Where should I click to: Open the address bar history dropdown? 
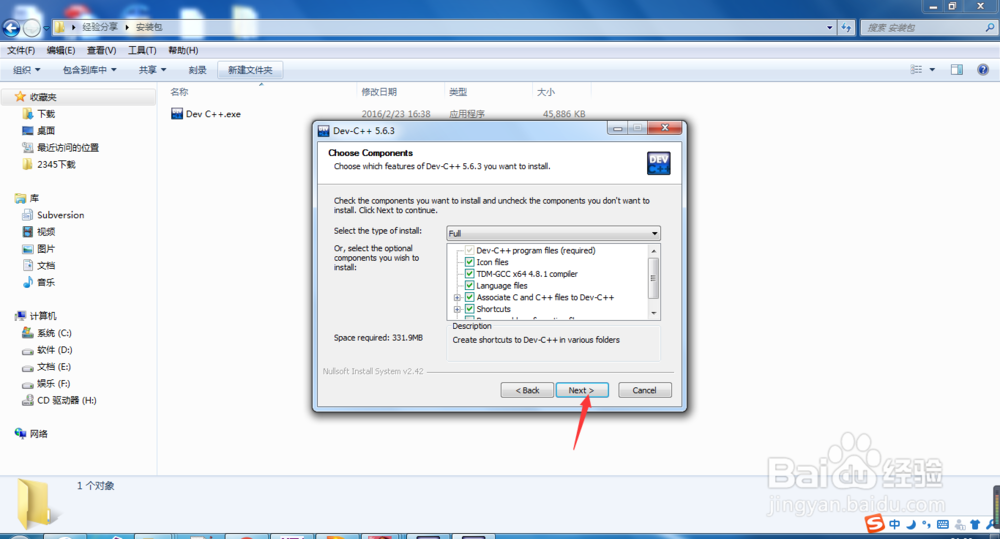829,27
